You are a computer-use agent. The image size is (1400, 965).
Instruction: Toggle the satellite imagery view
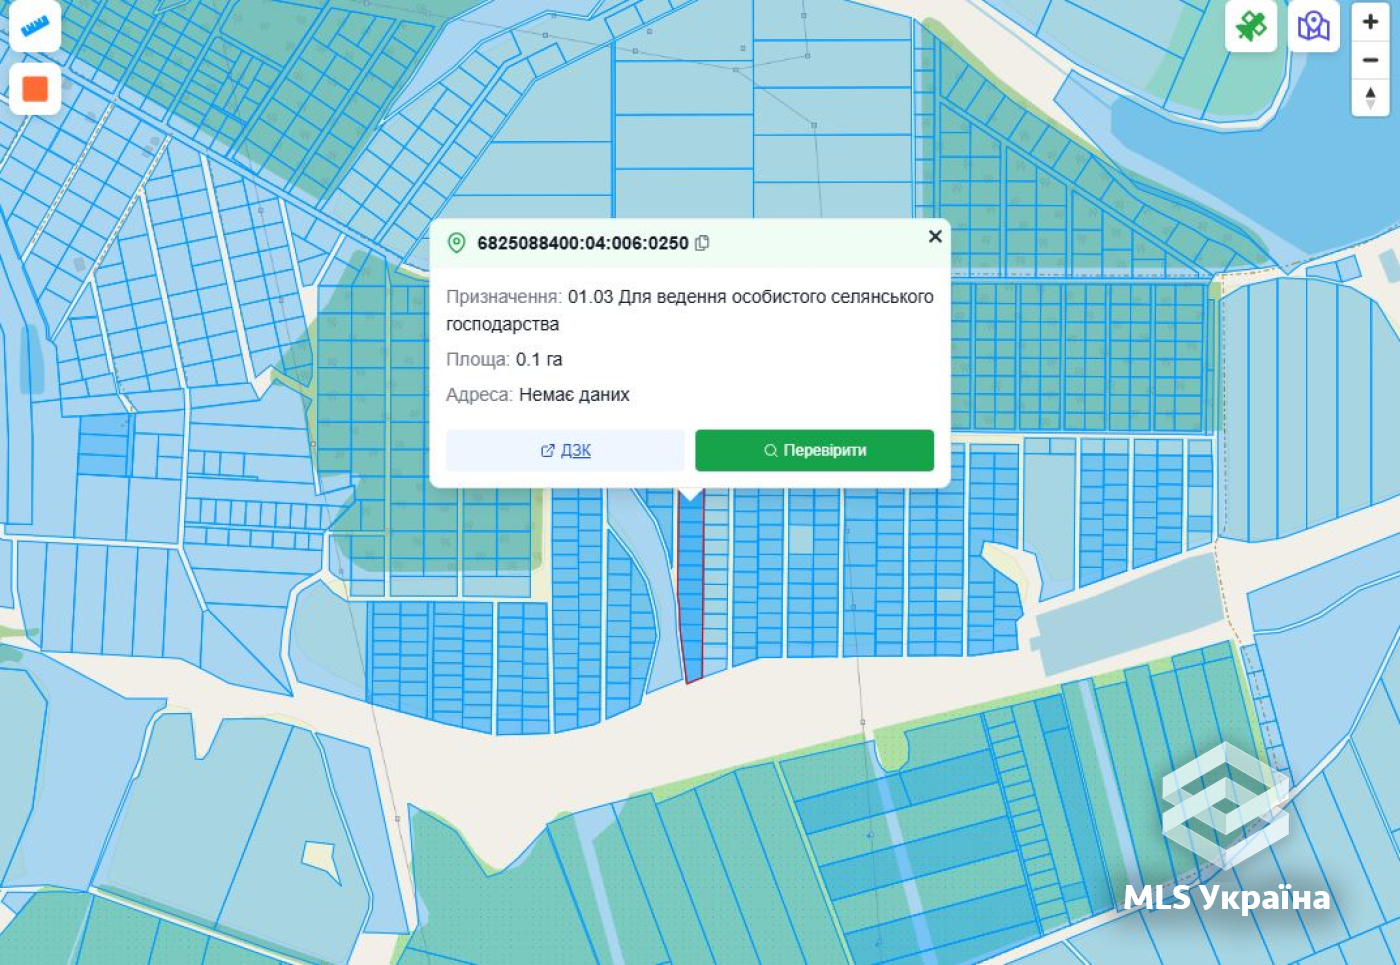click(x=1251, y=26)
